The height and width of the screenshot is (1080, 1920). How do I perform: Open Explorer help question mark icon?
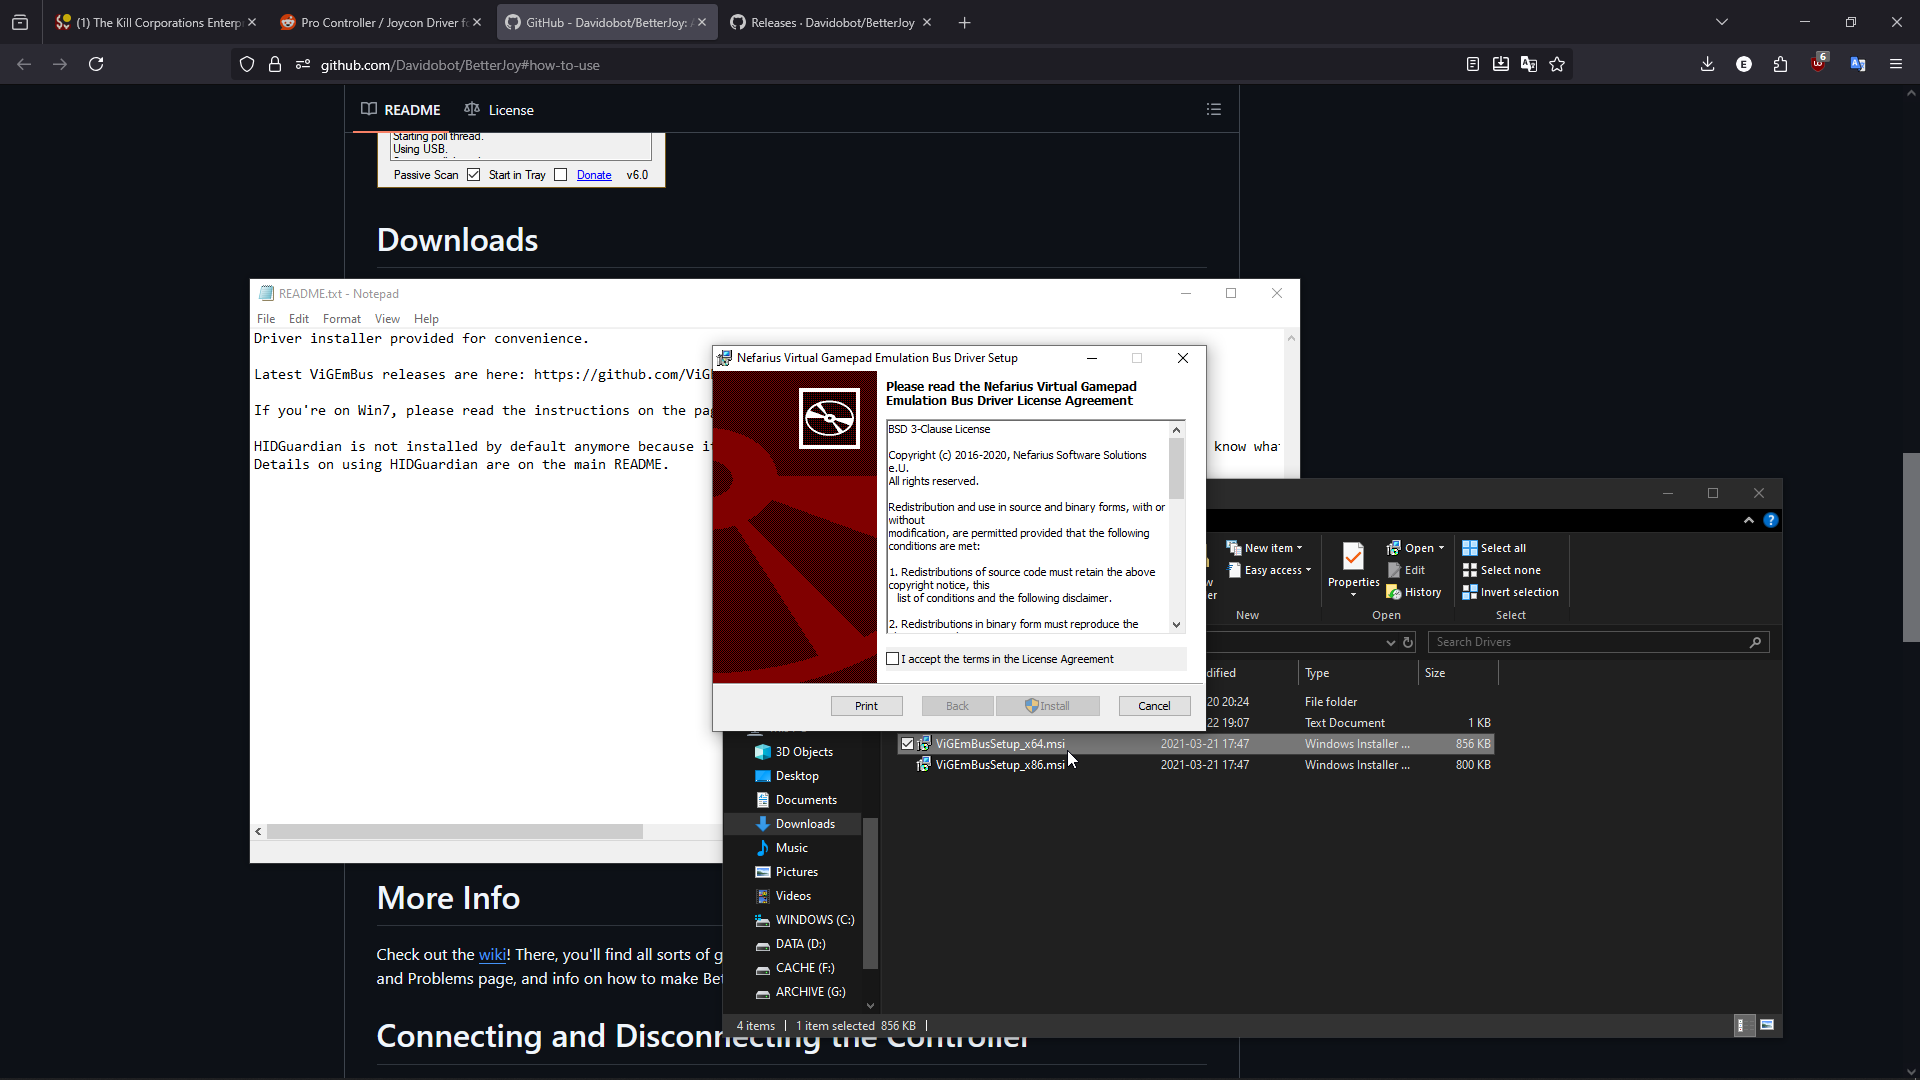[x=1771, y=520]
